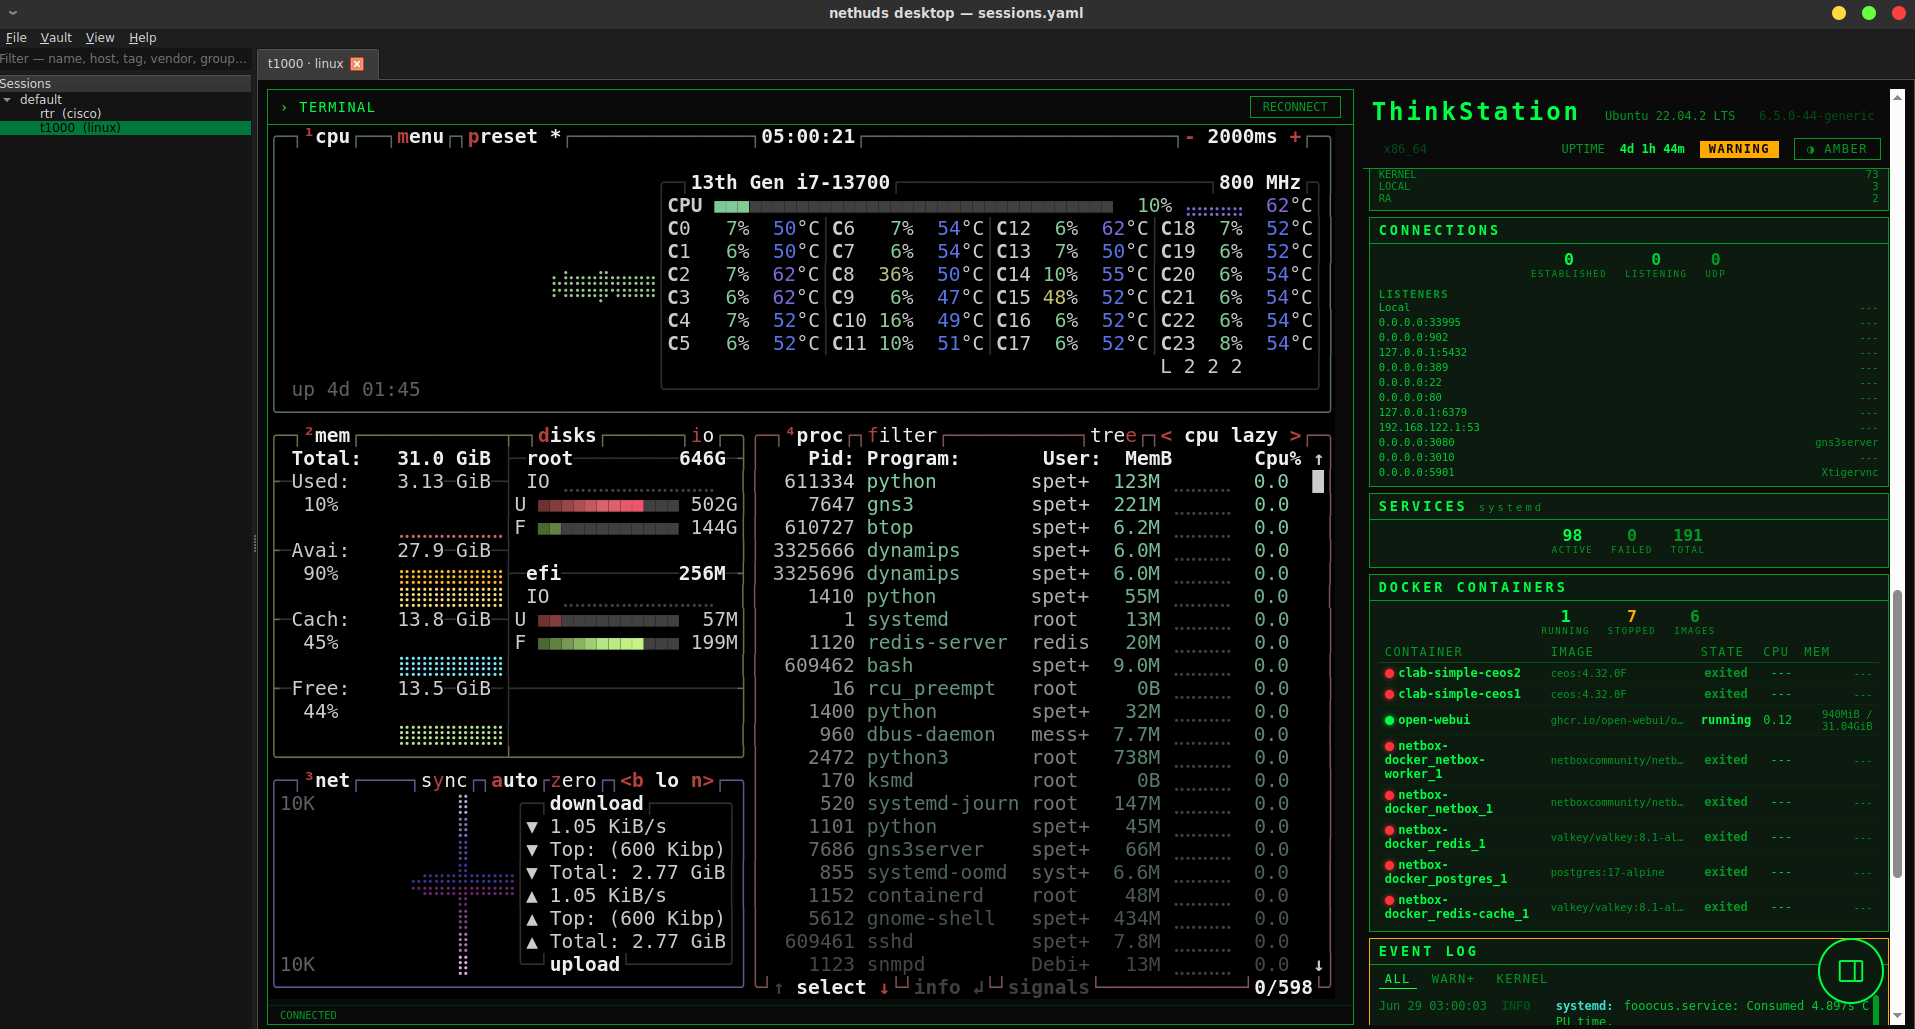Click scroll-down arrow in proc list
This screenshot has width=1915, height=1029.
[x=1318, y=965]
